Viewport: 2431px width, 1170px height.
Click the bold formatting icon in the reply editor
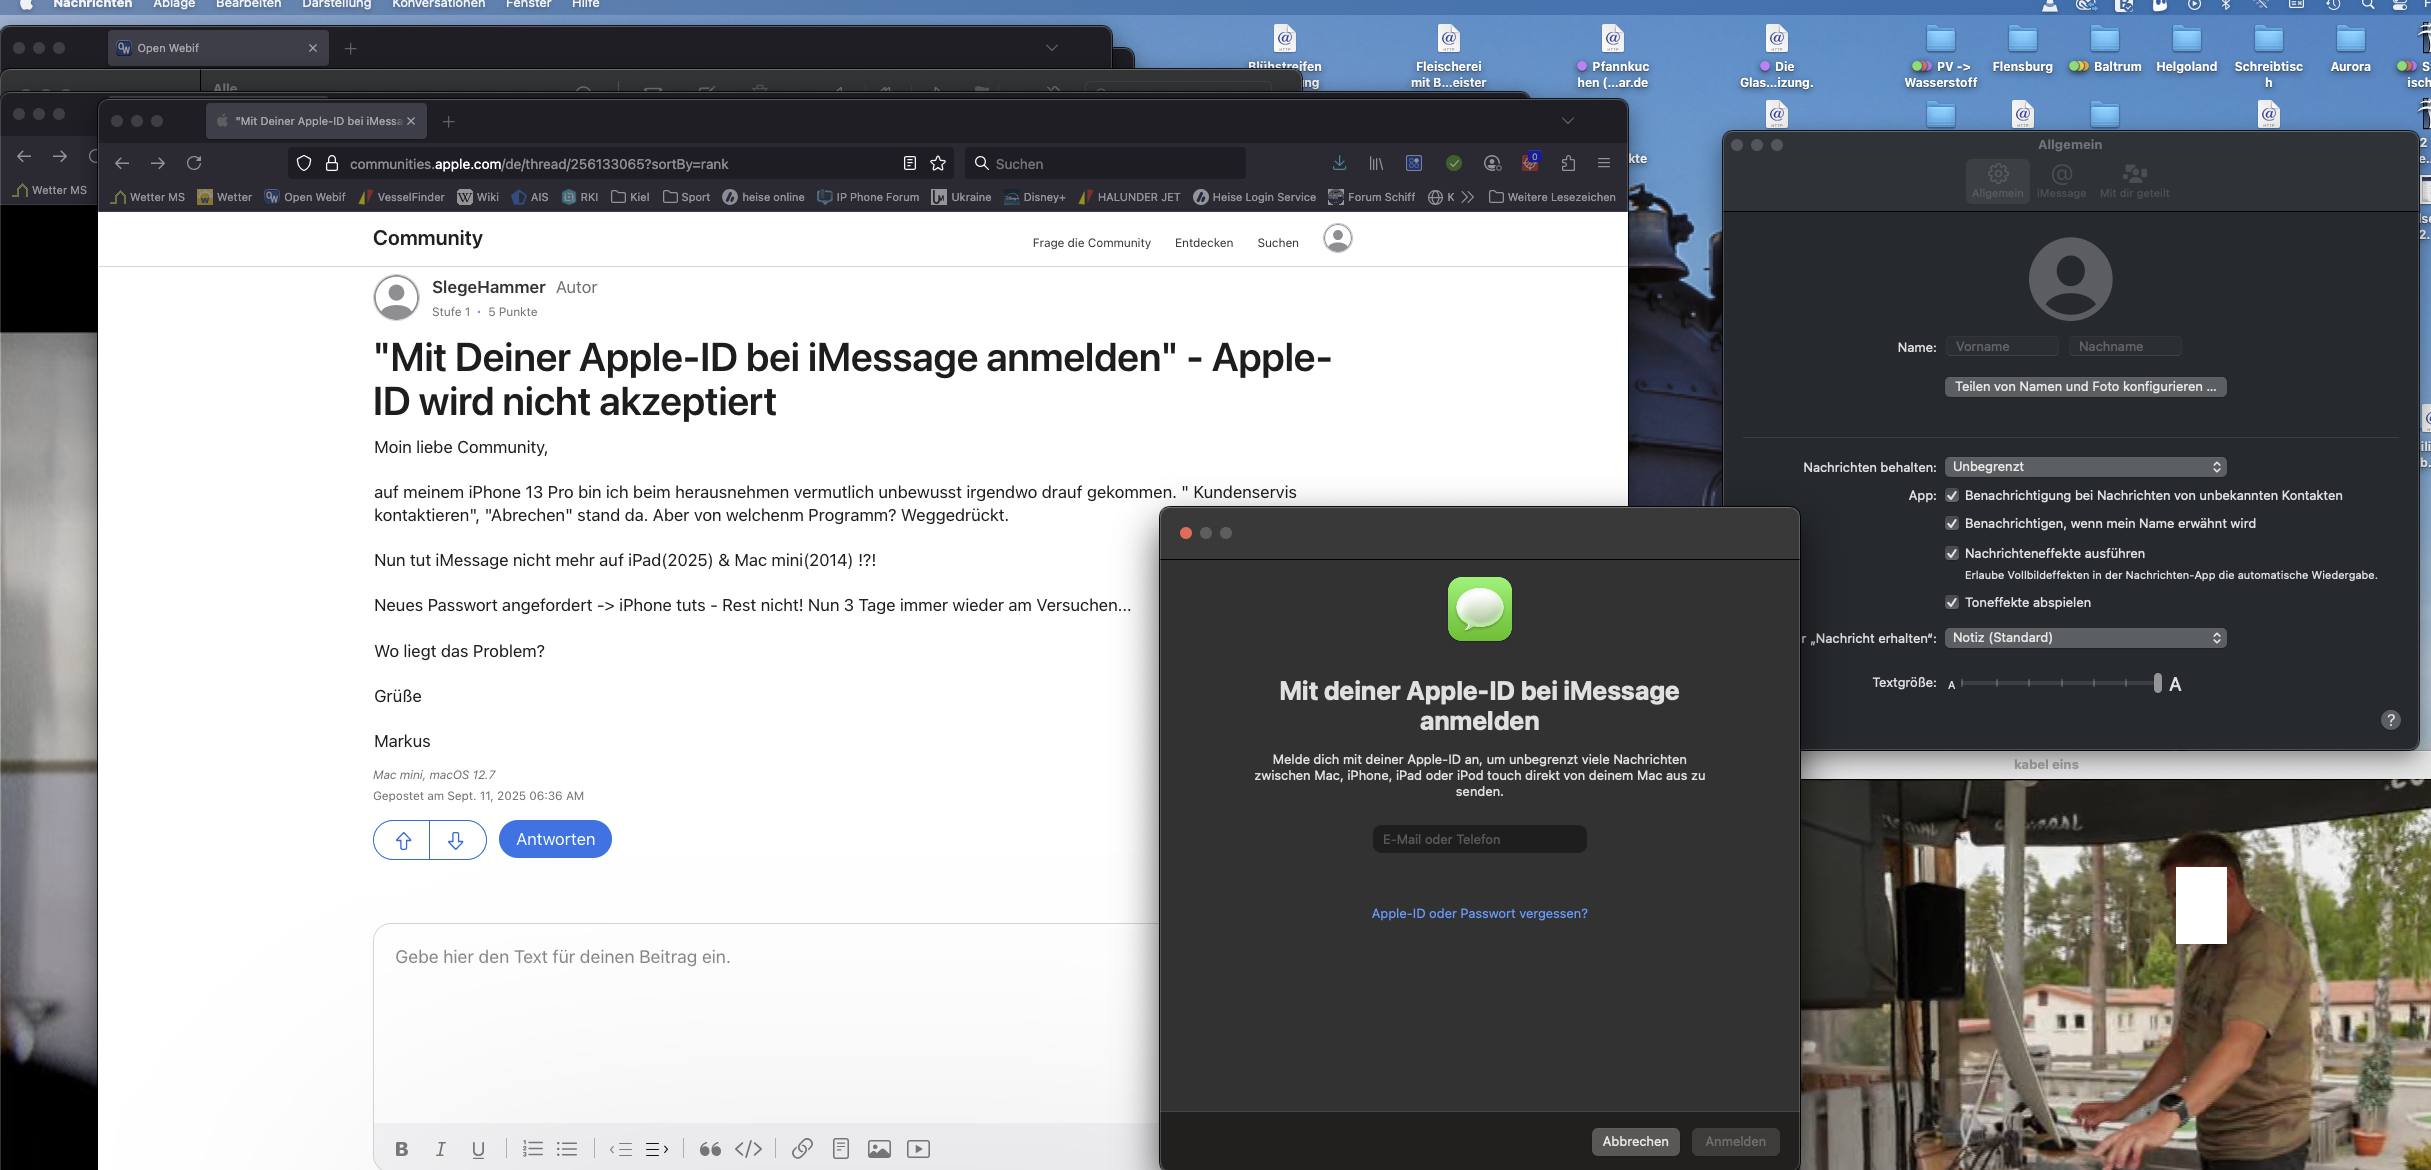(x=401, y=1149)
